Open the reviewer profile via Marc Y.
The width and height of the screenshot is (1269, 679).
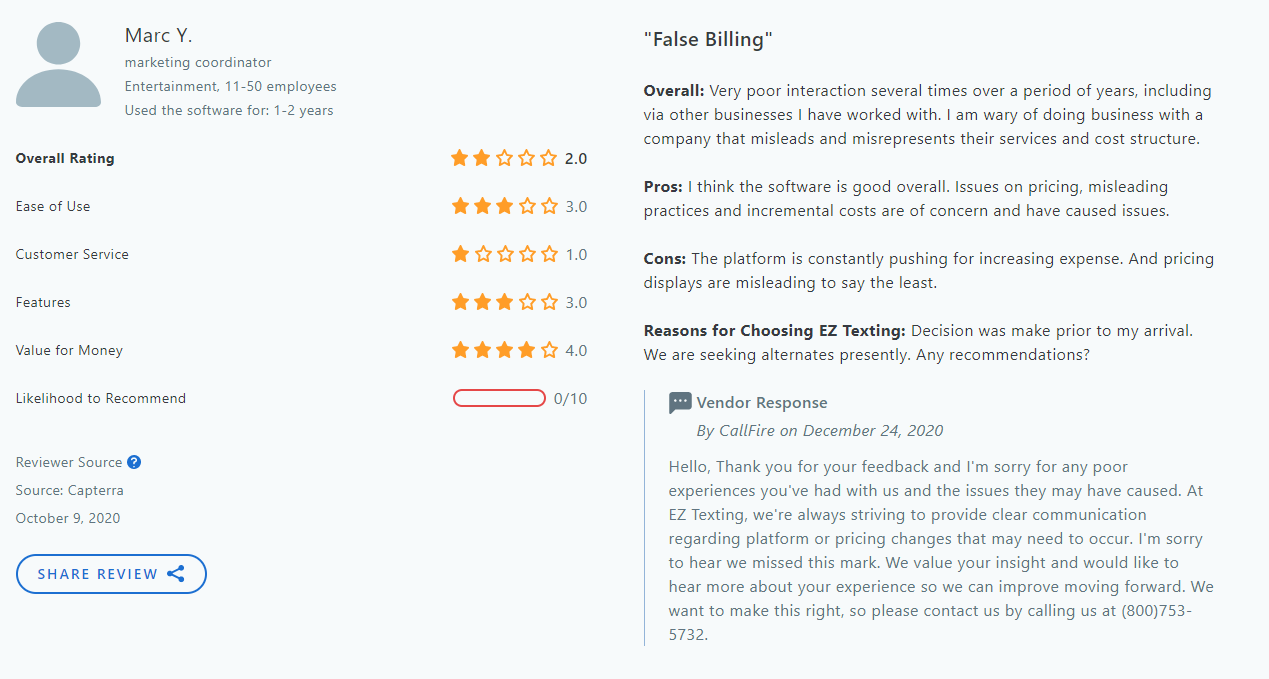pyautogui.click(x=158, y=34)
